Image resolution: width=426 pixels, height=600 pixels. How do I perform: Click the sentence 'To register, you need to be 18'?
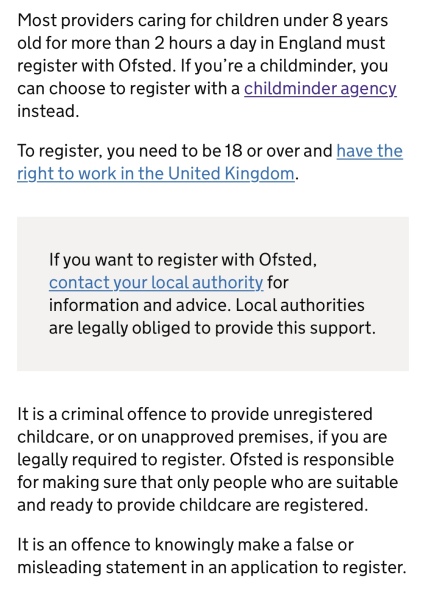[x=210, y=162]
